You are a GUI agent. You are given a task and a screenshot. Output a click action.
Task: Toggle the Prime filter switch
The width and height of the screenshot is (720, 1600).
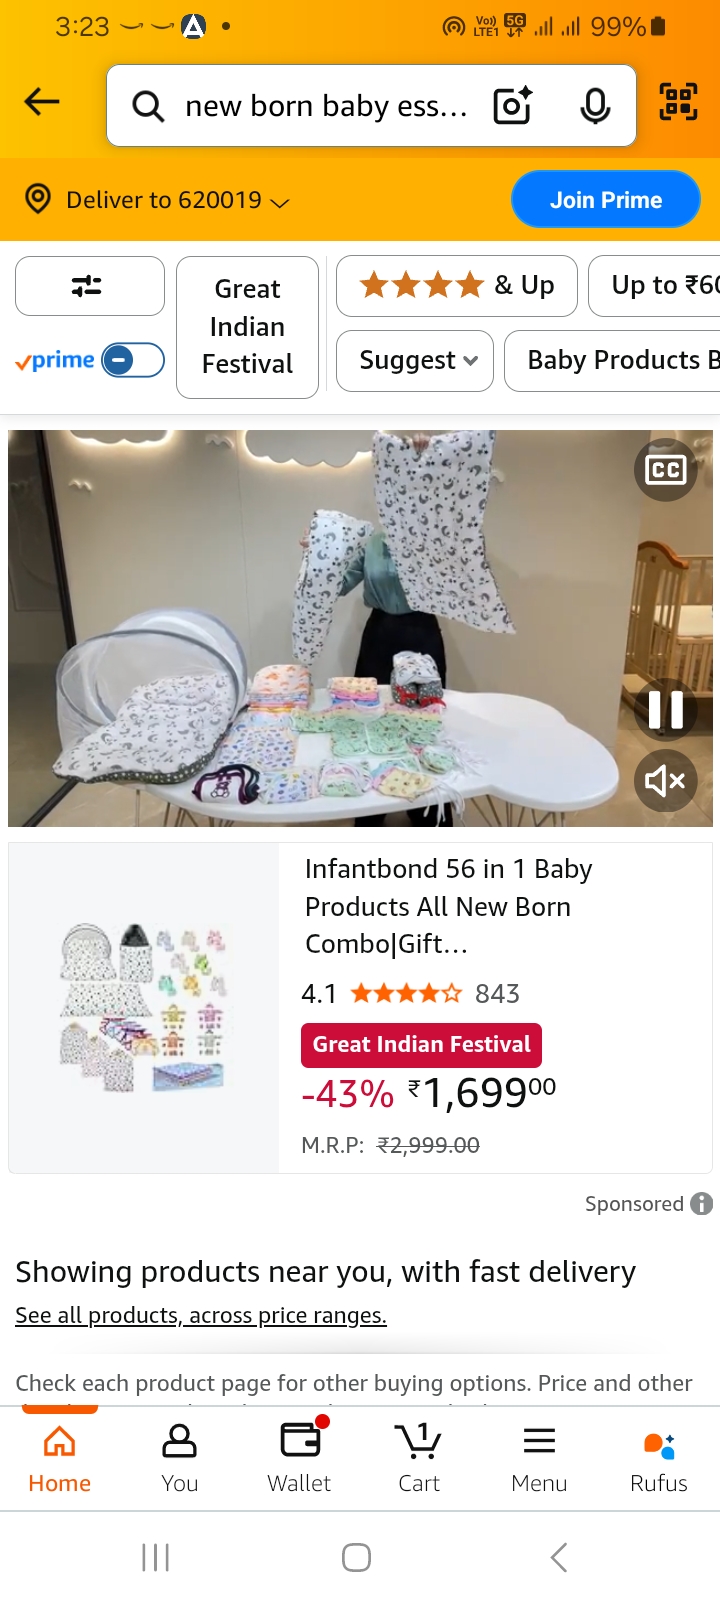pos(133,360)
